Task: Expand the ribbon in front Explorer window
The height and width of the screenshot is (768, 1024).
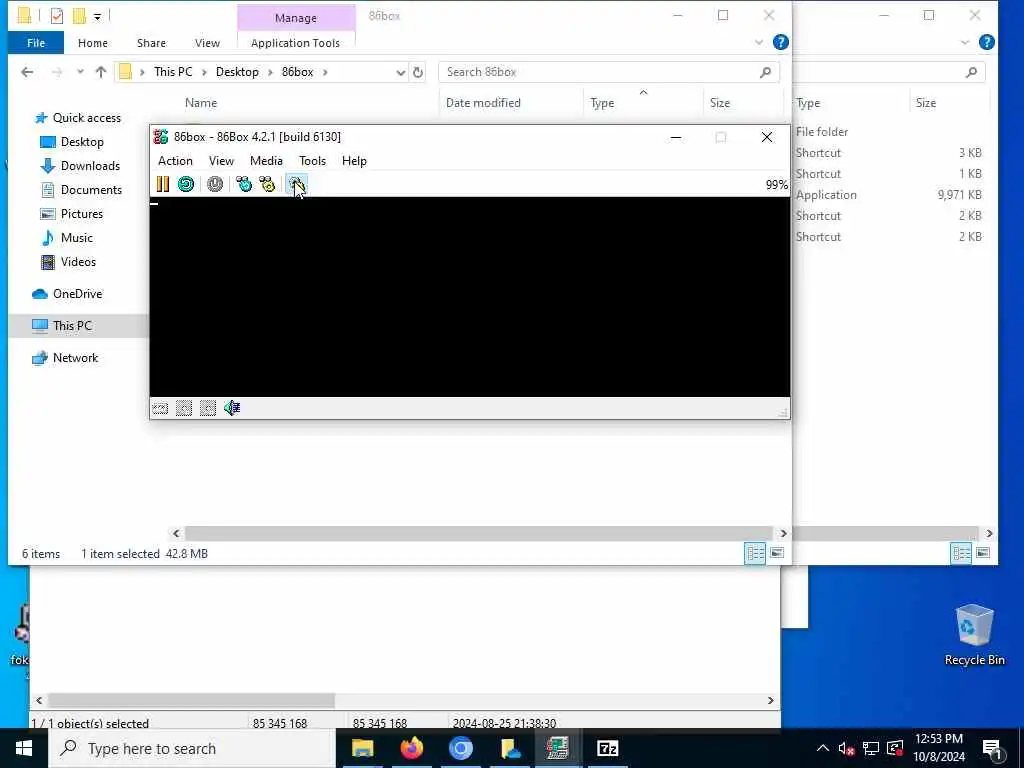Action: point(759,42)
